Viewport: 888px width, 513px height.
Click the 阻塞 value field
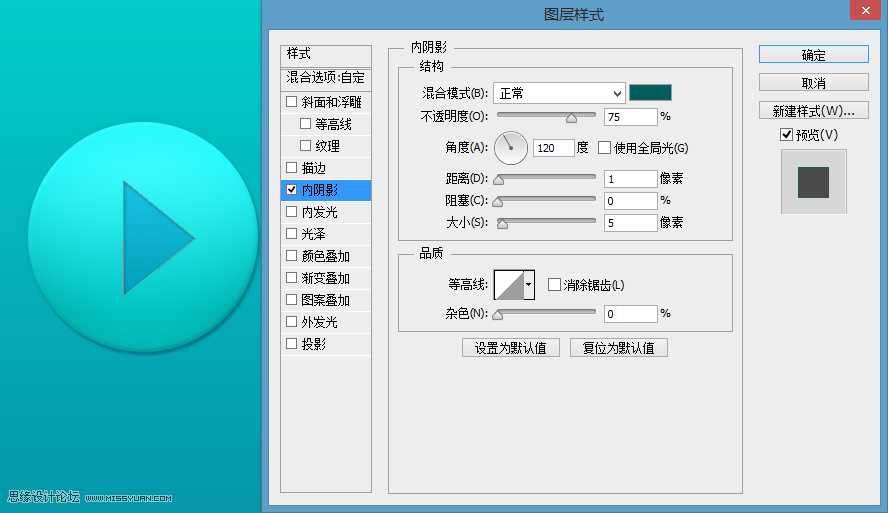click(x=630, y=200)
